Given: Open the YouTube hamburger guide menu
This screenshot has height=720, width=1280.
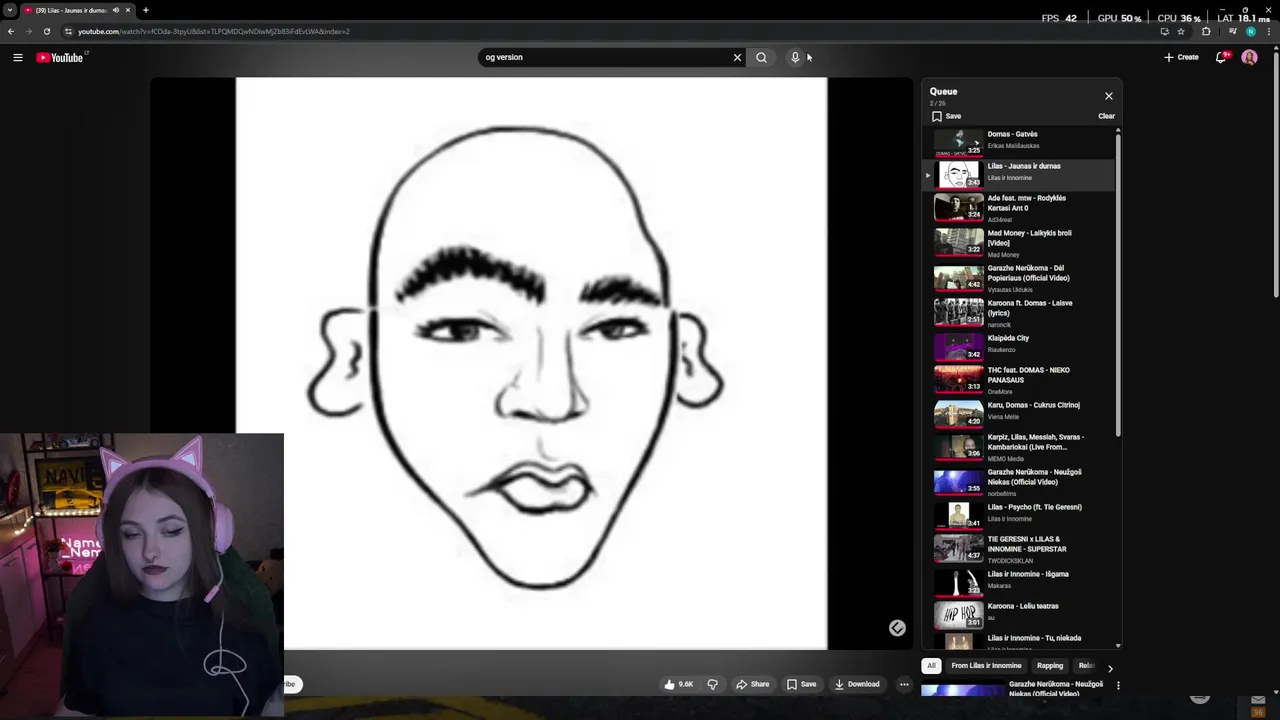Looking at the screenshot, I should tap(17, 57).
